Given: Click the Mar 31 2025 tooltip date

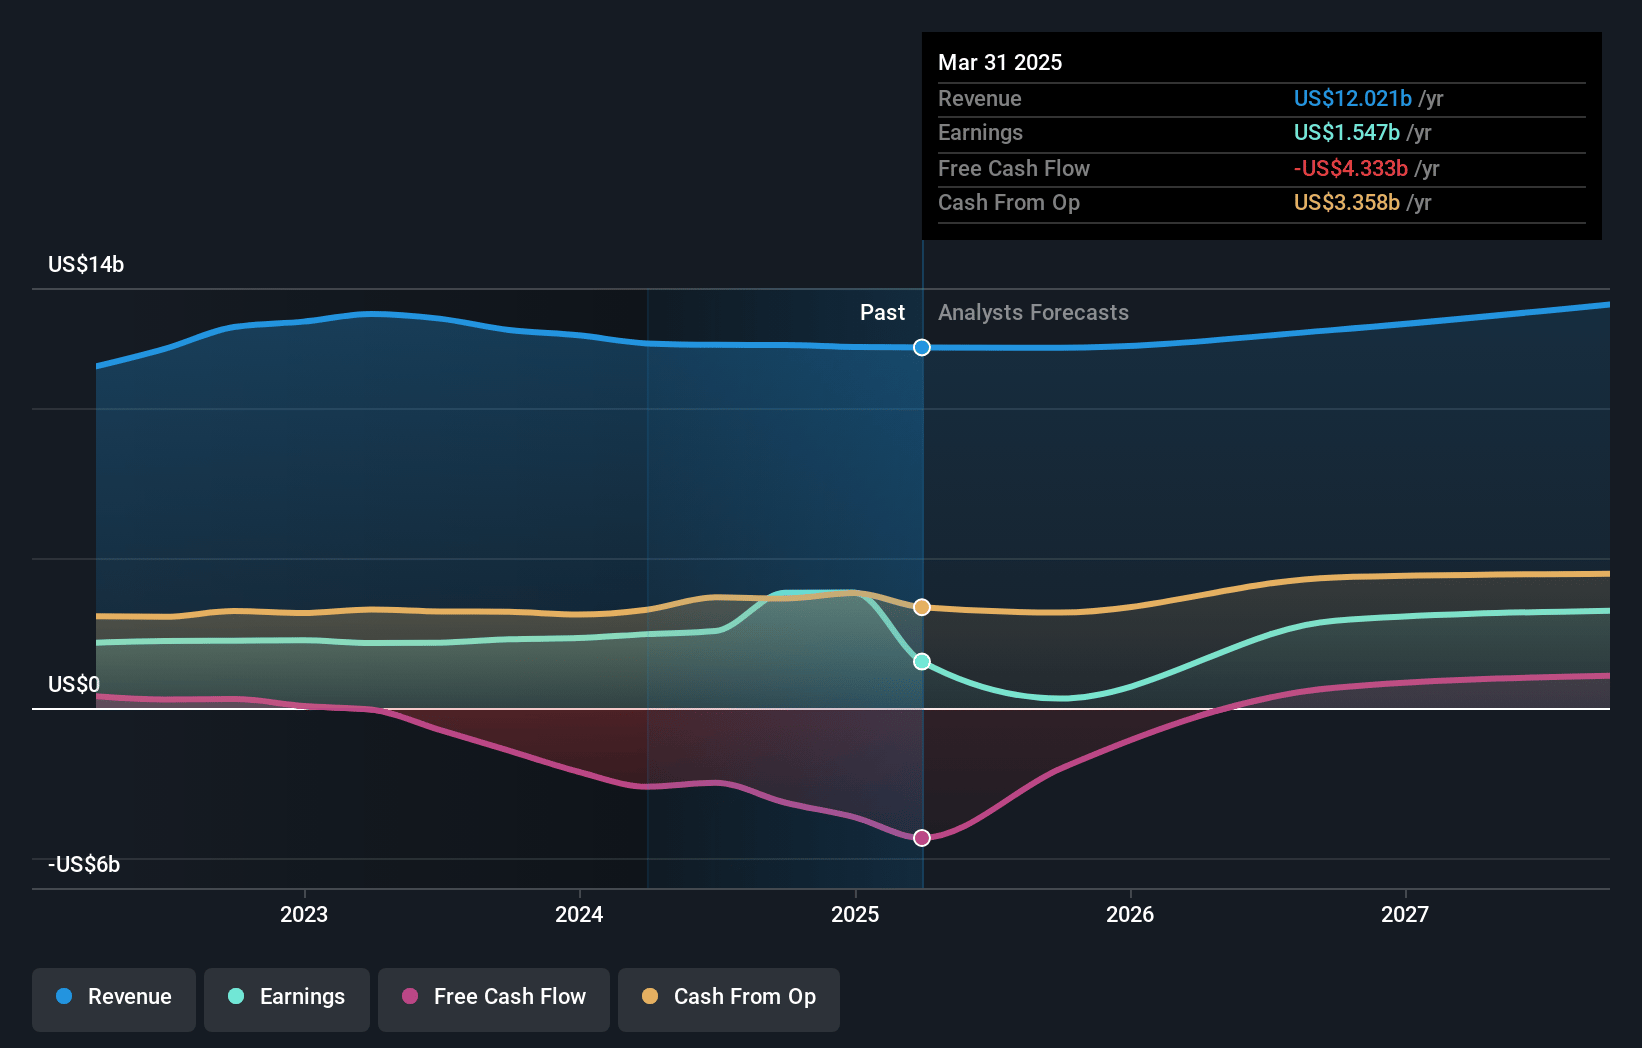Looking at the screenshot, I should coord(1000,62).
